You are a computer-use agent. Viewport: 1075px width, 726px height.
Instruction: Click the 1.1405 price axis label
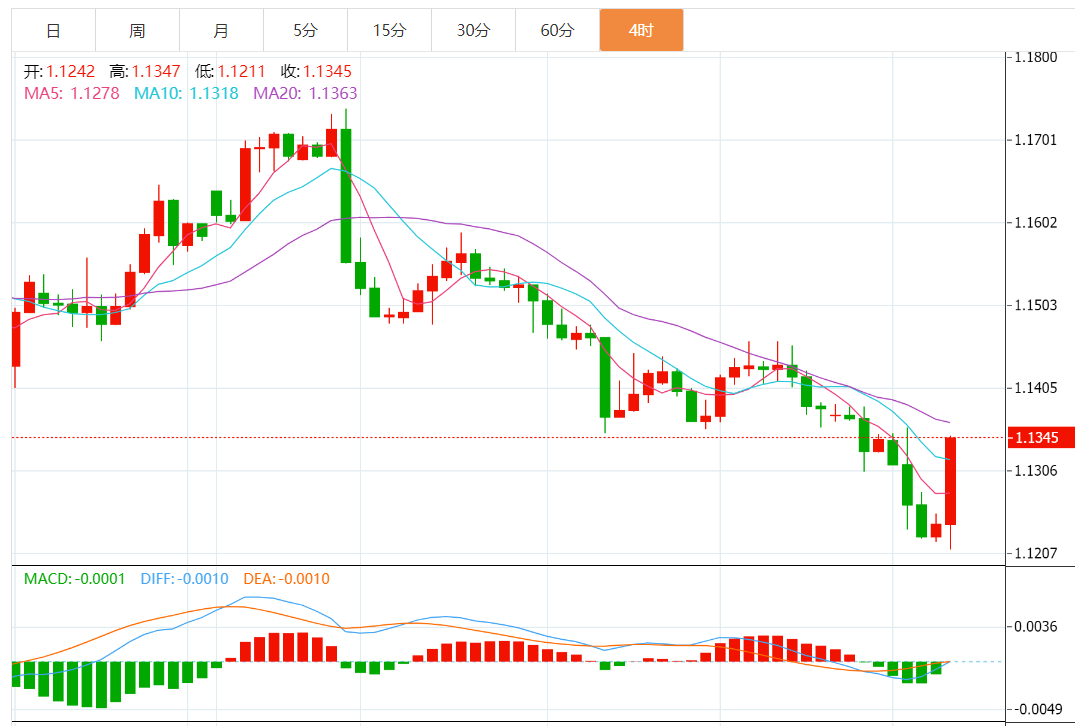click(x=1037, y=388)
